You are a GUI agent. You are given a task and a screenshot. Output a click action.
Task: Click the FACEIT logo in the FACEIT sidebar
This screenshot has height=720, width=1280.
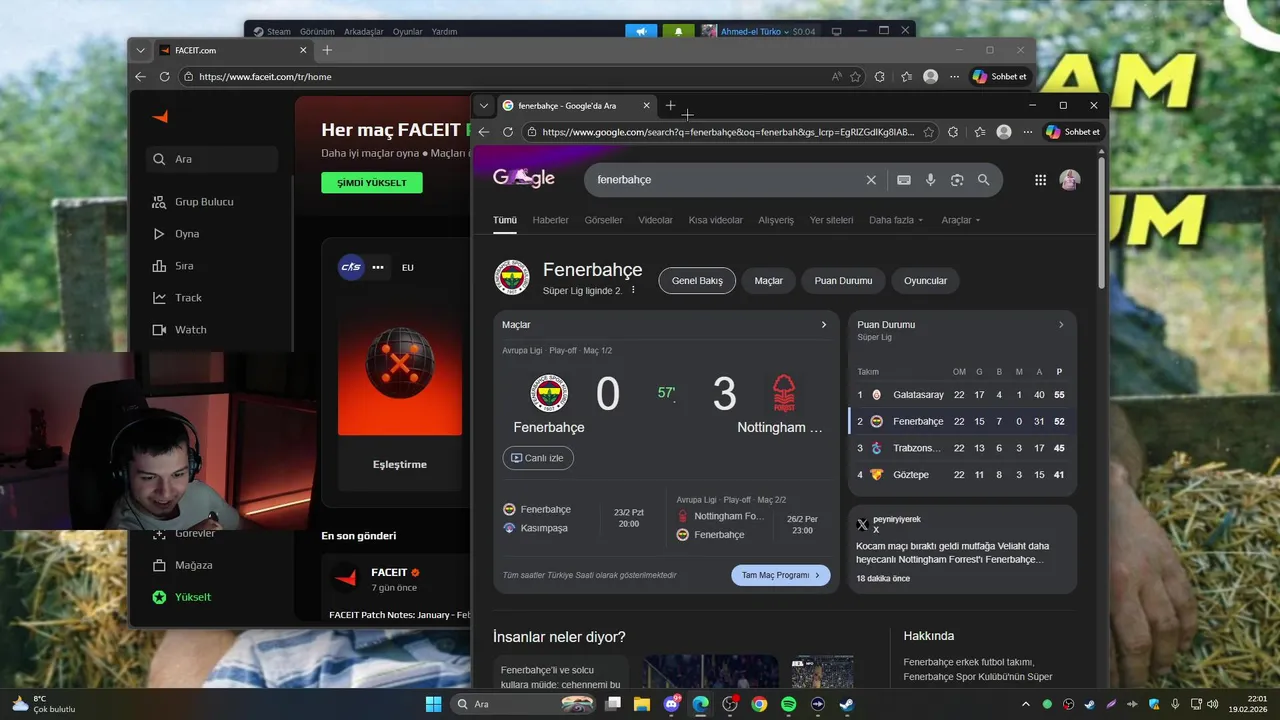160,117
